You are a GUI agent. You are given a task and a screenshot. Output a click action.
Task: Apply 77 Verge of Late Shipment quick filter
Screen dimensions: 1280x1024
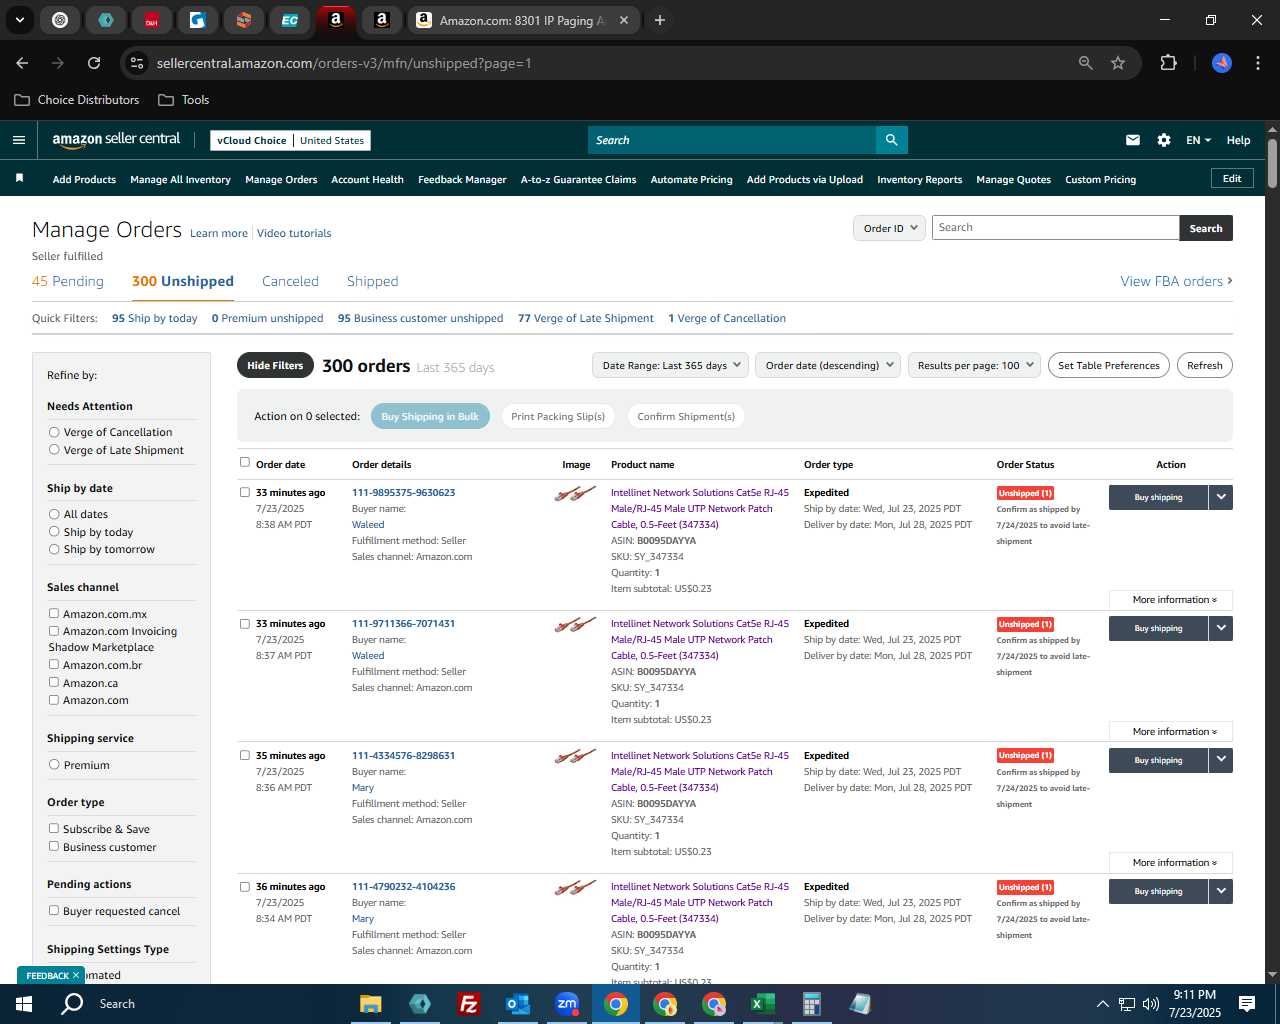(586, 318)
